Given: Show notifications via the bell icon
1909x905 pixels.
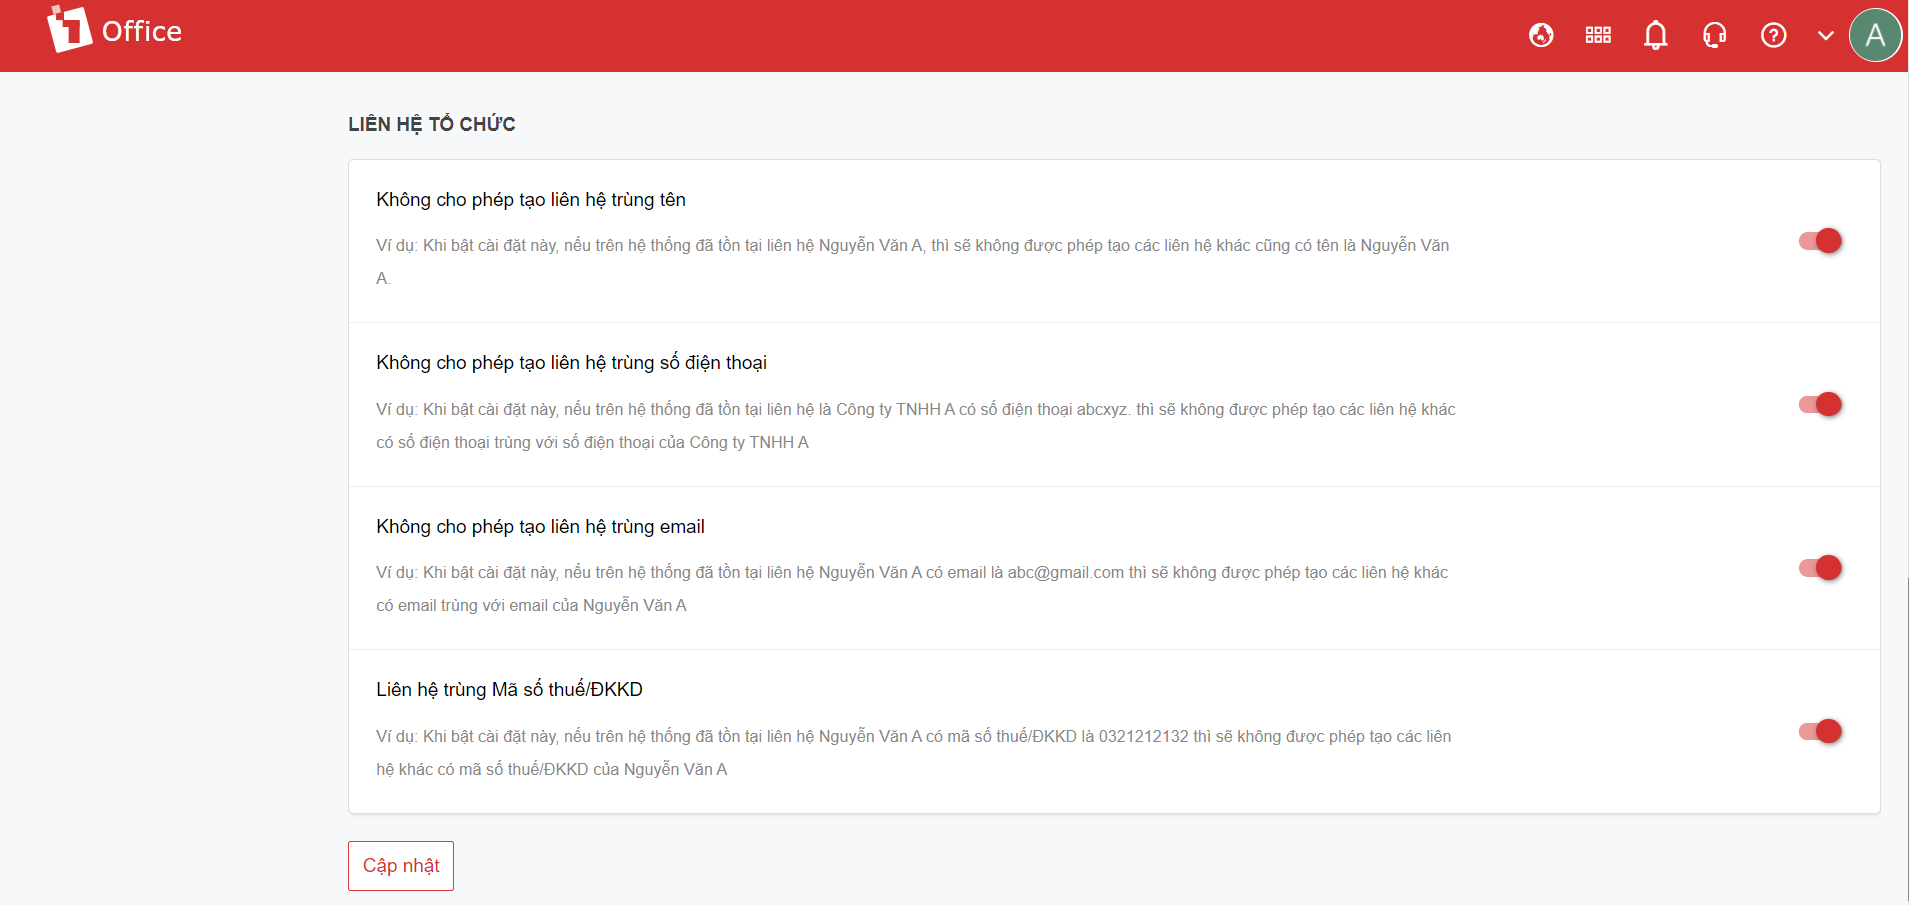Looking at the screenshot, I should point(1655,36).
